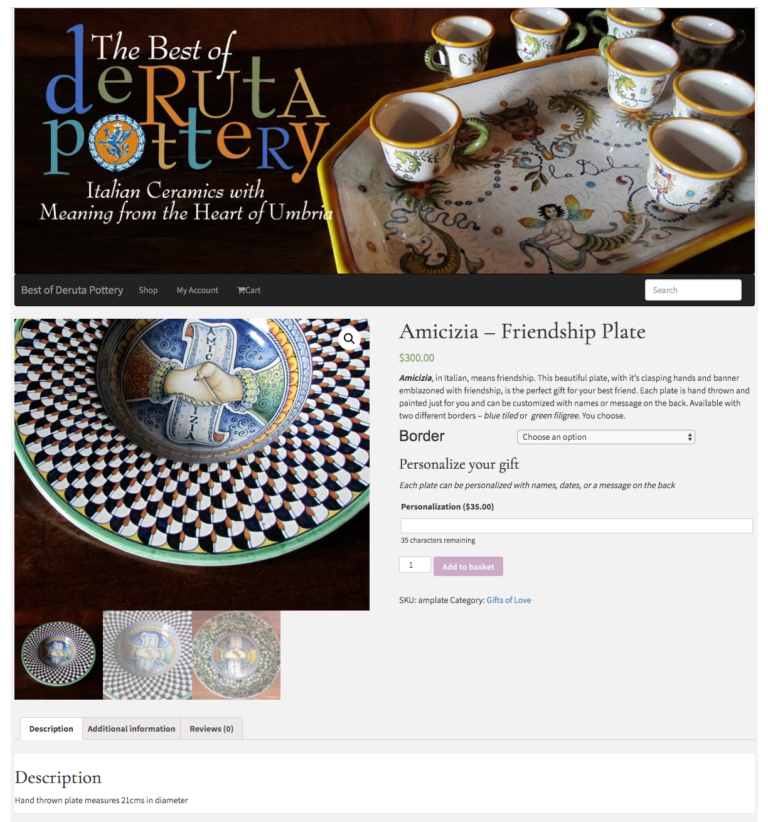Select the Description tab
This screenshot has height=822, width=768.
51,729
